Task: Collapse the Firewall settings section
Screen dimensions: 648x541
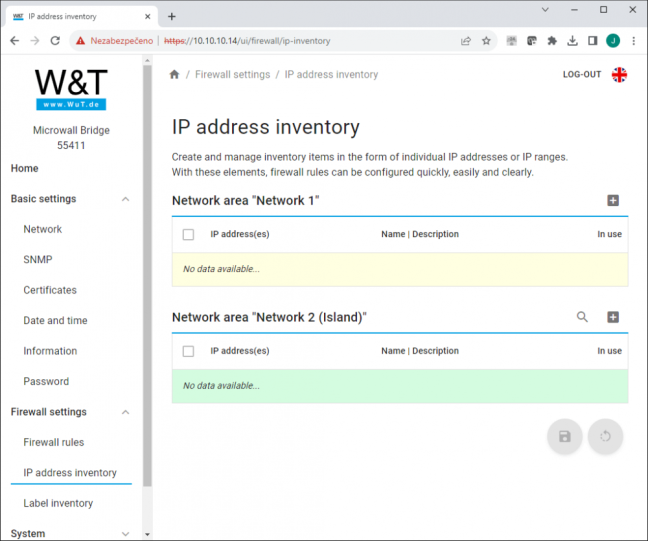Action: [126, 412]
